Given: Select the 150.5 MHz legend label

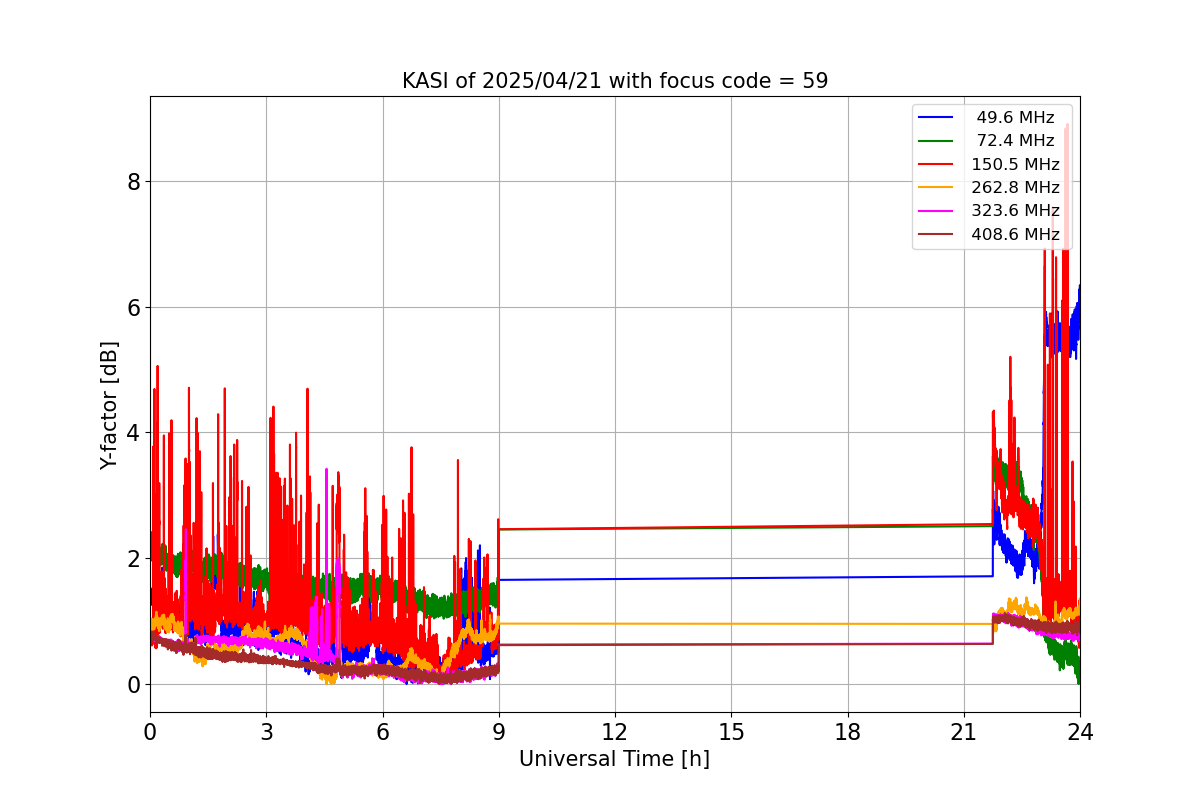Looking at the screenshot, I should (x=1015, y=164).
